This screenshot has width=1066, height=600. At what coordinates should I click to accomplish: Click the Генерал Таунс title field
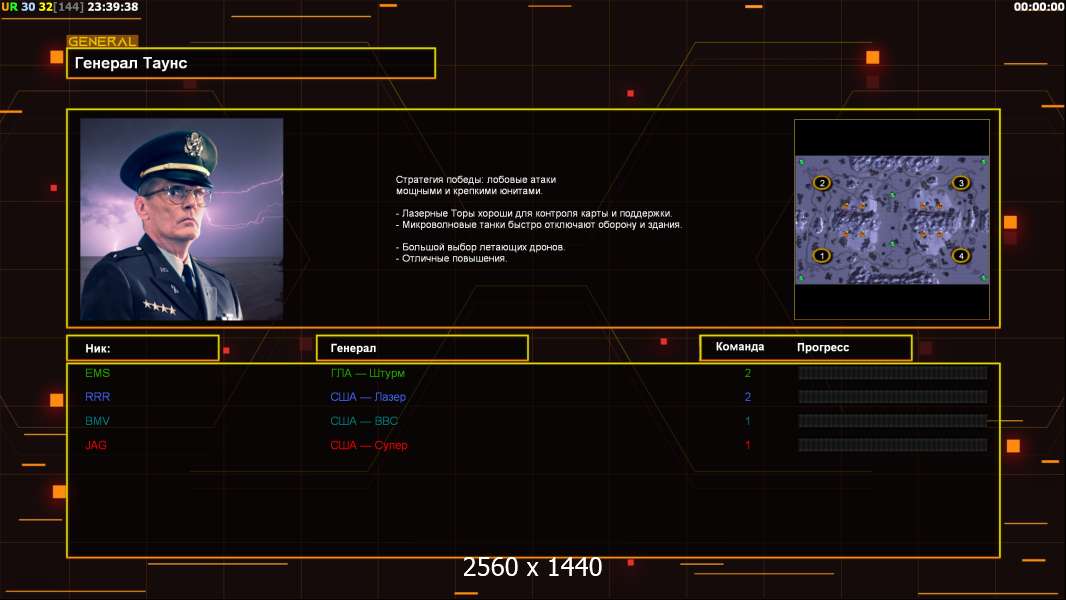tap(251, 63)
